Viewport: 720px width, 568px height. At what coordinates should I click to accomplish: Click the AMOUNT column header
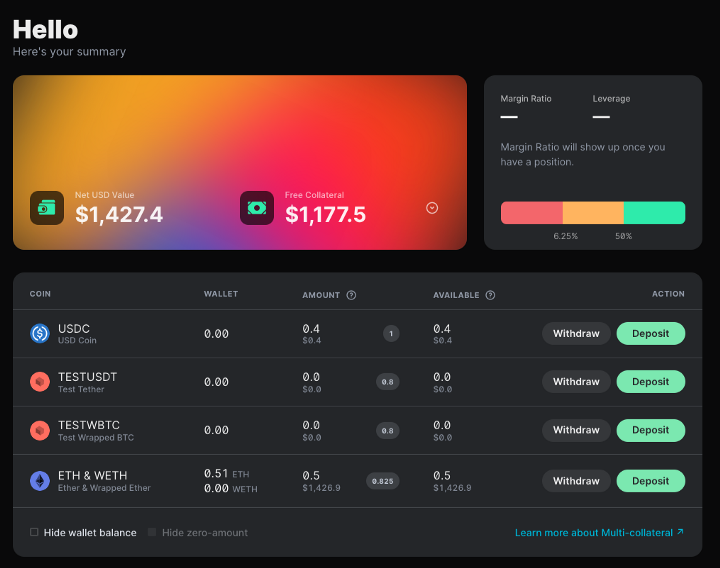[x=321, y=295]
